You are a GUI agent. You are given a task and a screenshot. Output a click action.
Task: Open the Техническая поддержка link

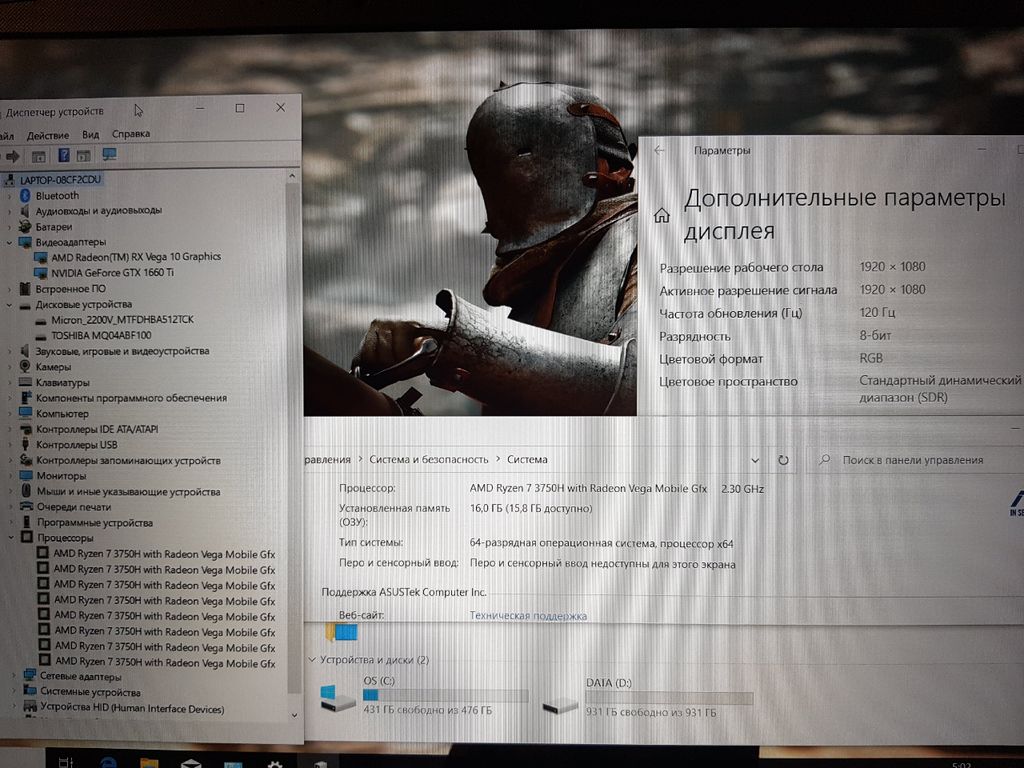[528, 616]
